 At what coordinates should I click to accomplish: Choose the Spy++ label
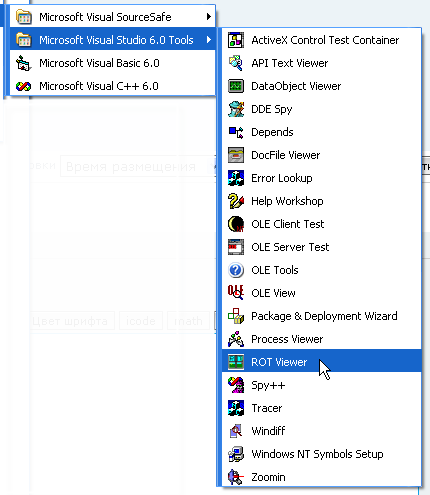pos(268,385)
